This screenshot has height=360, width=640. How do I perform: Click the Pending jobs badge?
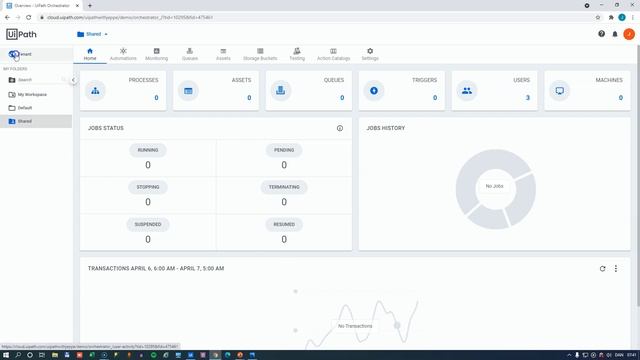(x=284, y=150)
